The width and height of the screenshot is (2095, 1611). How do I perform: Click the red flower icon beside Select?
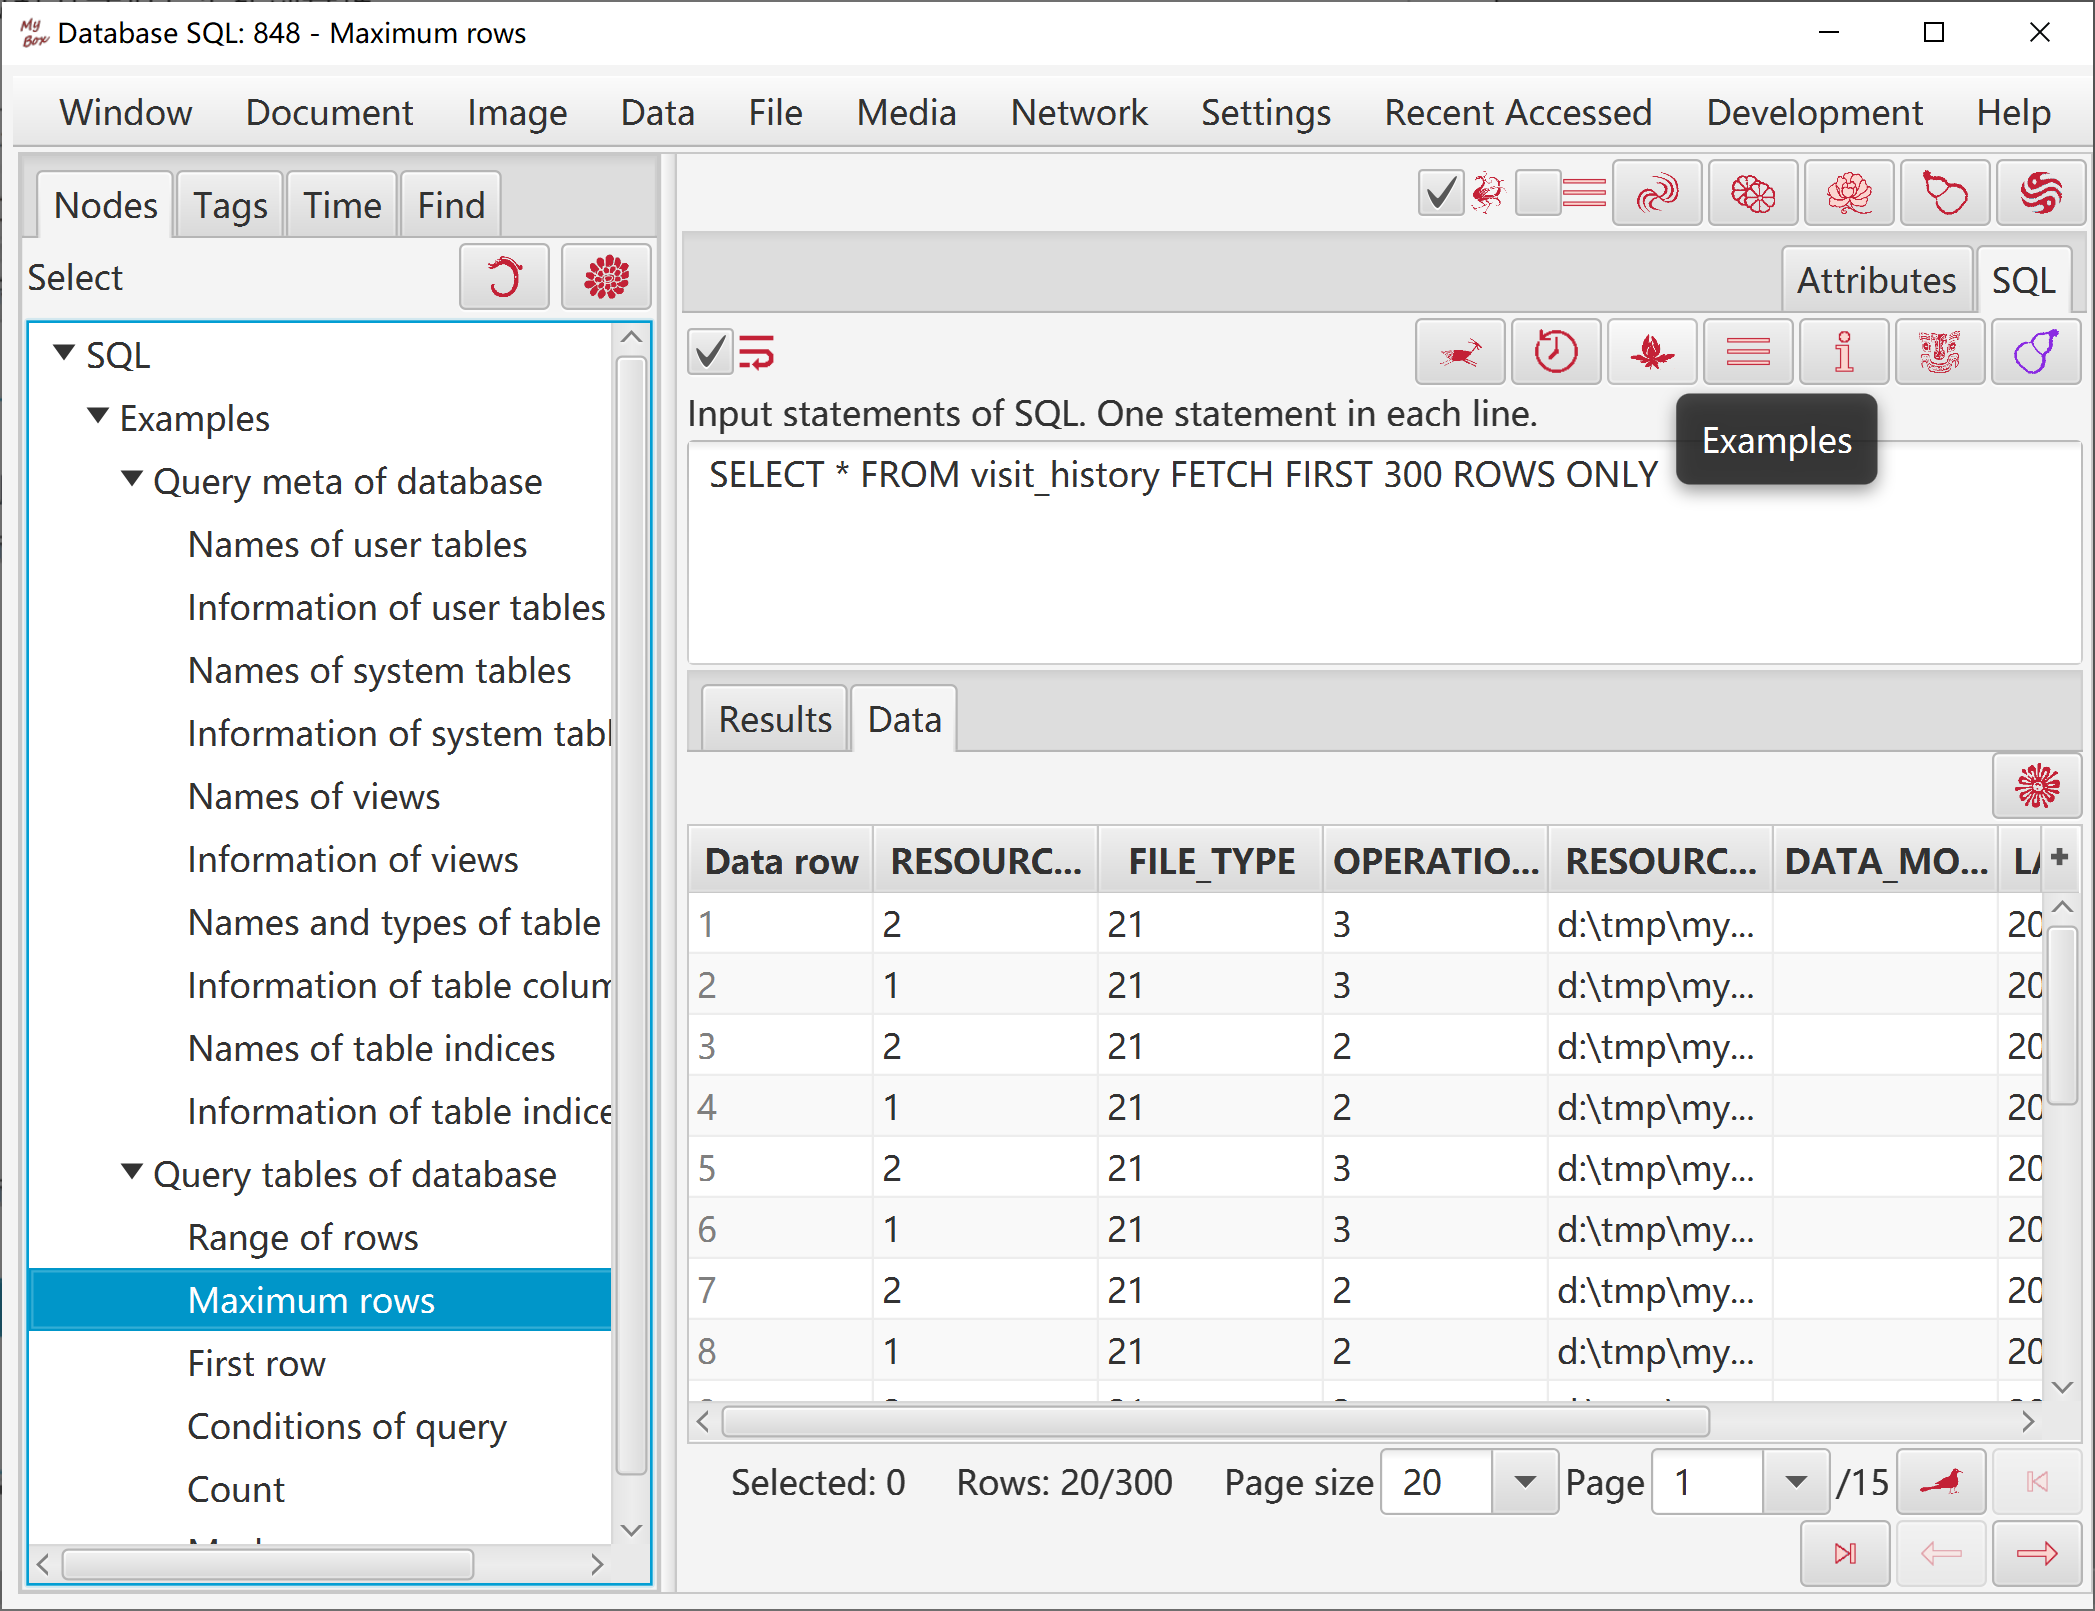click(606, 277)
